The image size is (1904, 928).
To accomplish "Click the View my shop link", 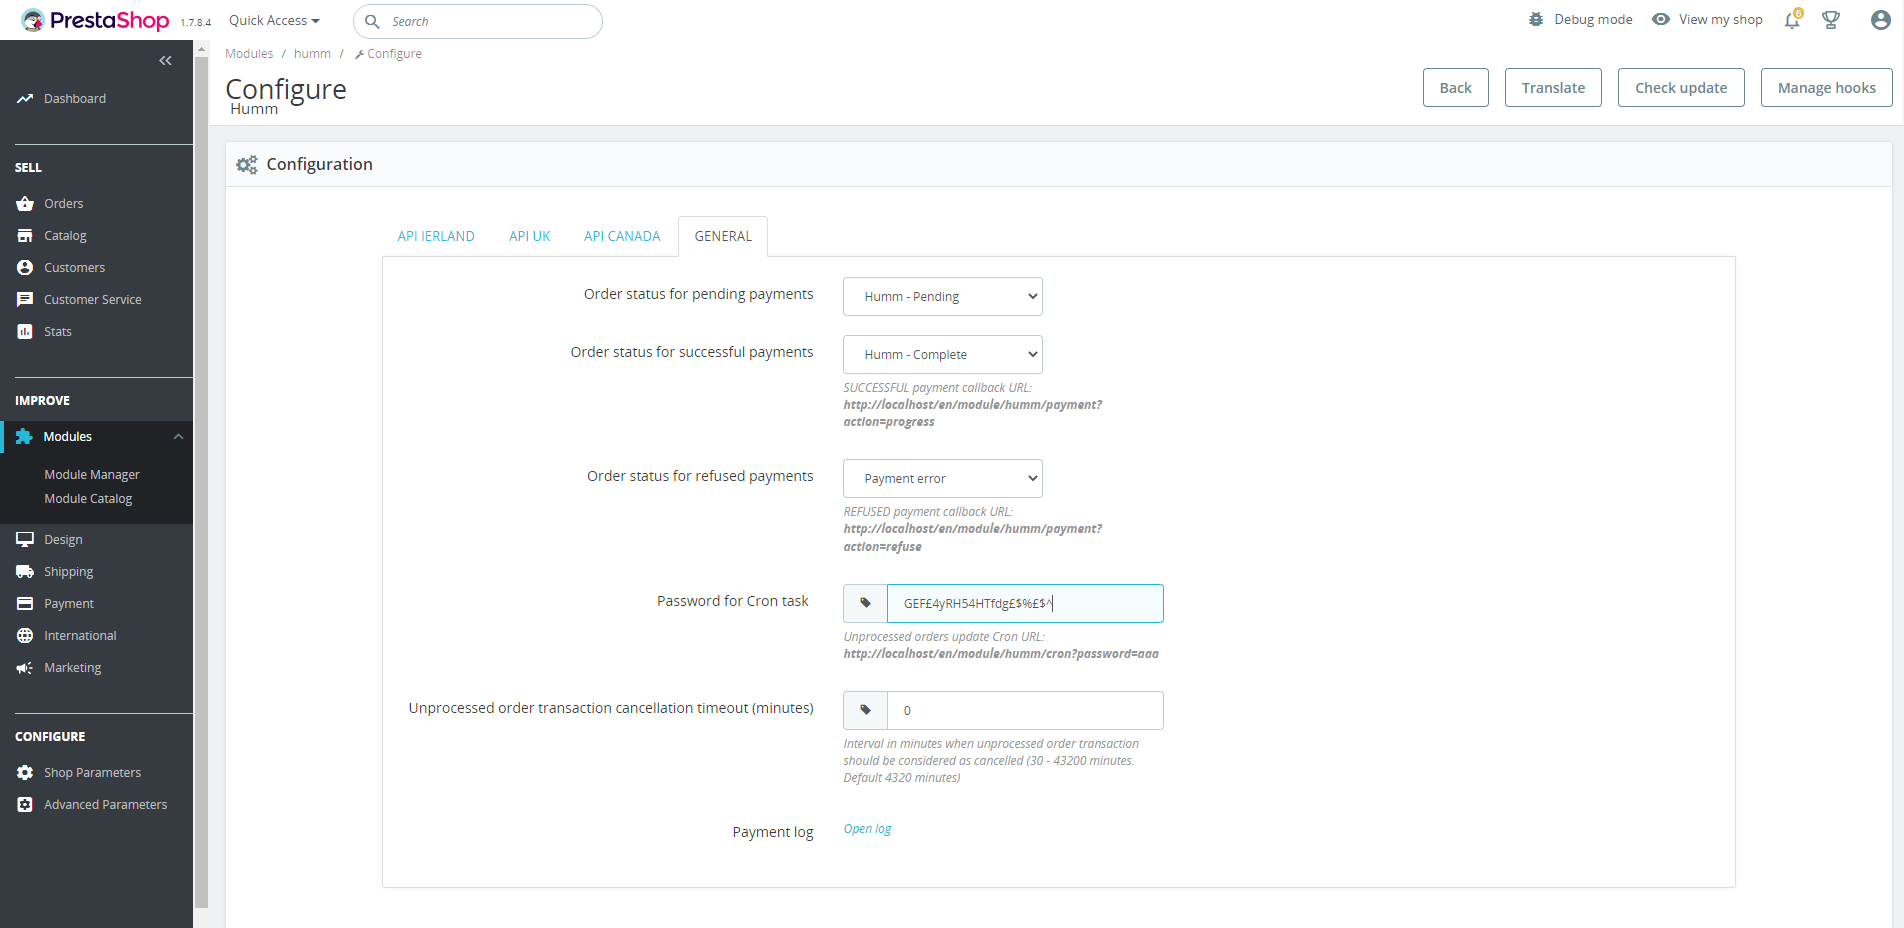I will pyautogui.click(x=1720, y=20).
